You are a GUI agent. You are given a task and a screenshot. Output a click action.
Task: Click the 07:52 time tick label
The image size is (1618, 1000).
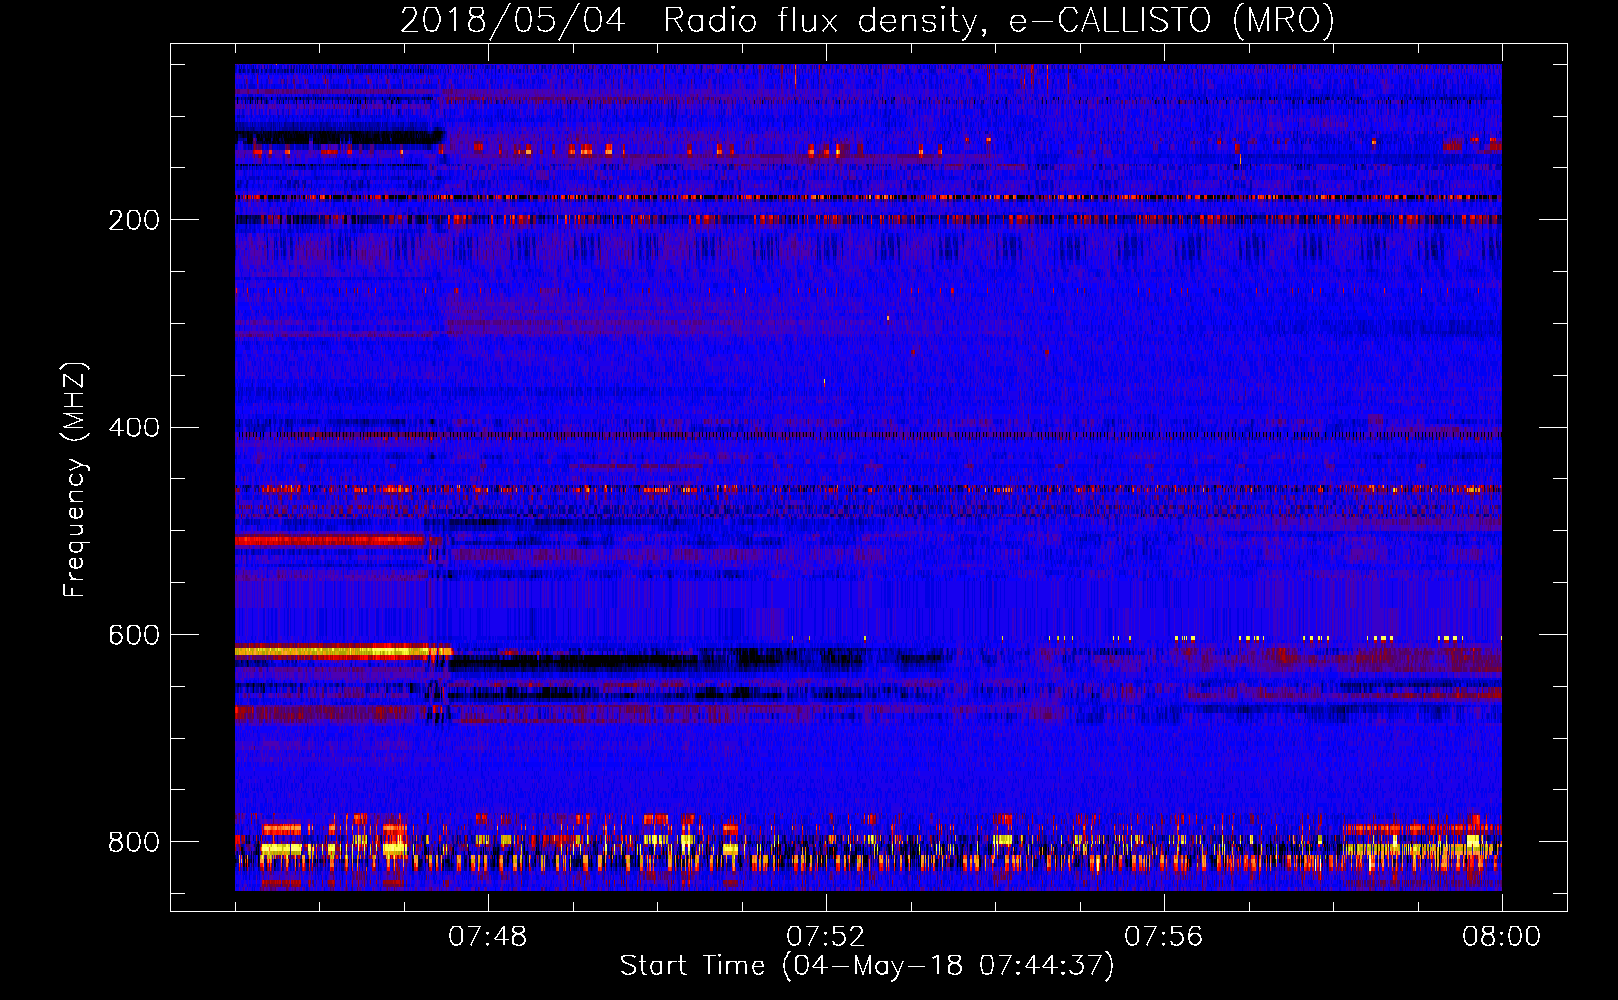point(826,937)
